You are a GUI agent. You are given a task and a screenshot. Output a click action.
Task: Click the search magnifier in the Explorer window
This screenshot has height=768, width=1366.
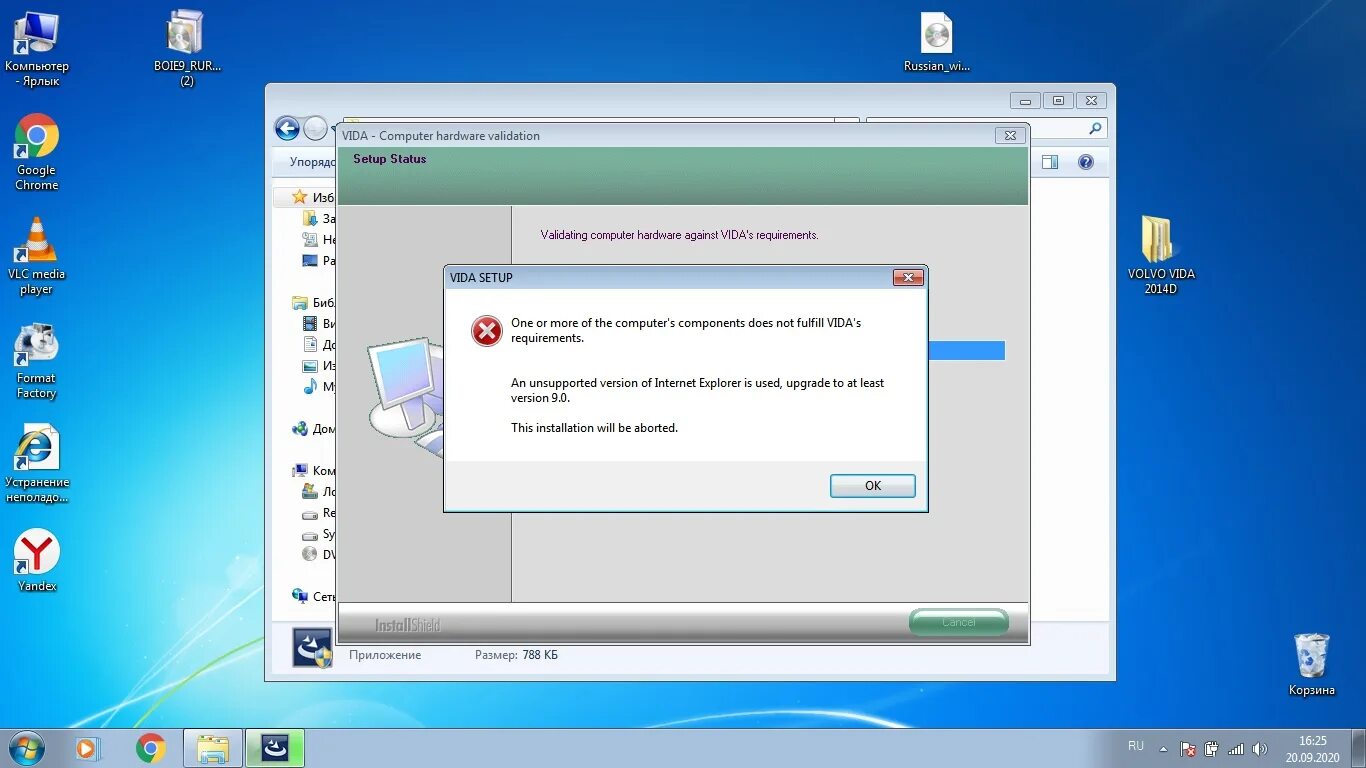coord(1095,128)
